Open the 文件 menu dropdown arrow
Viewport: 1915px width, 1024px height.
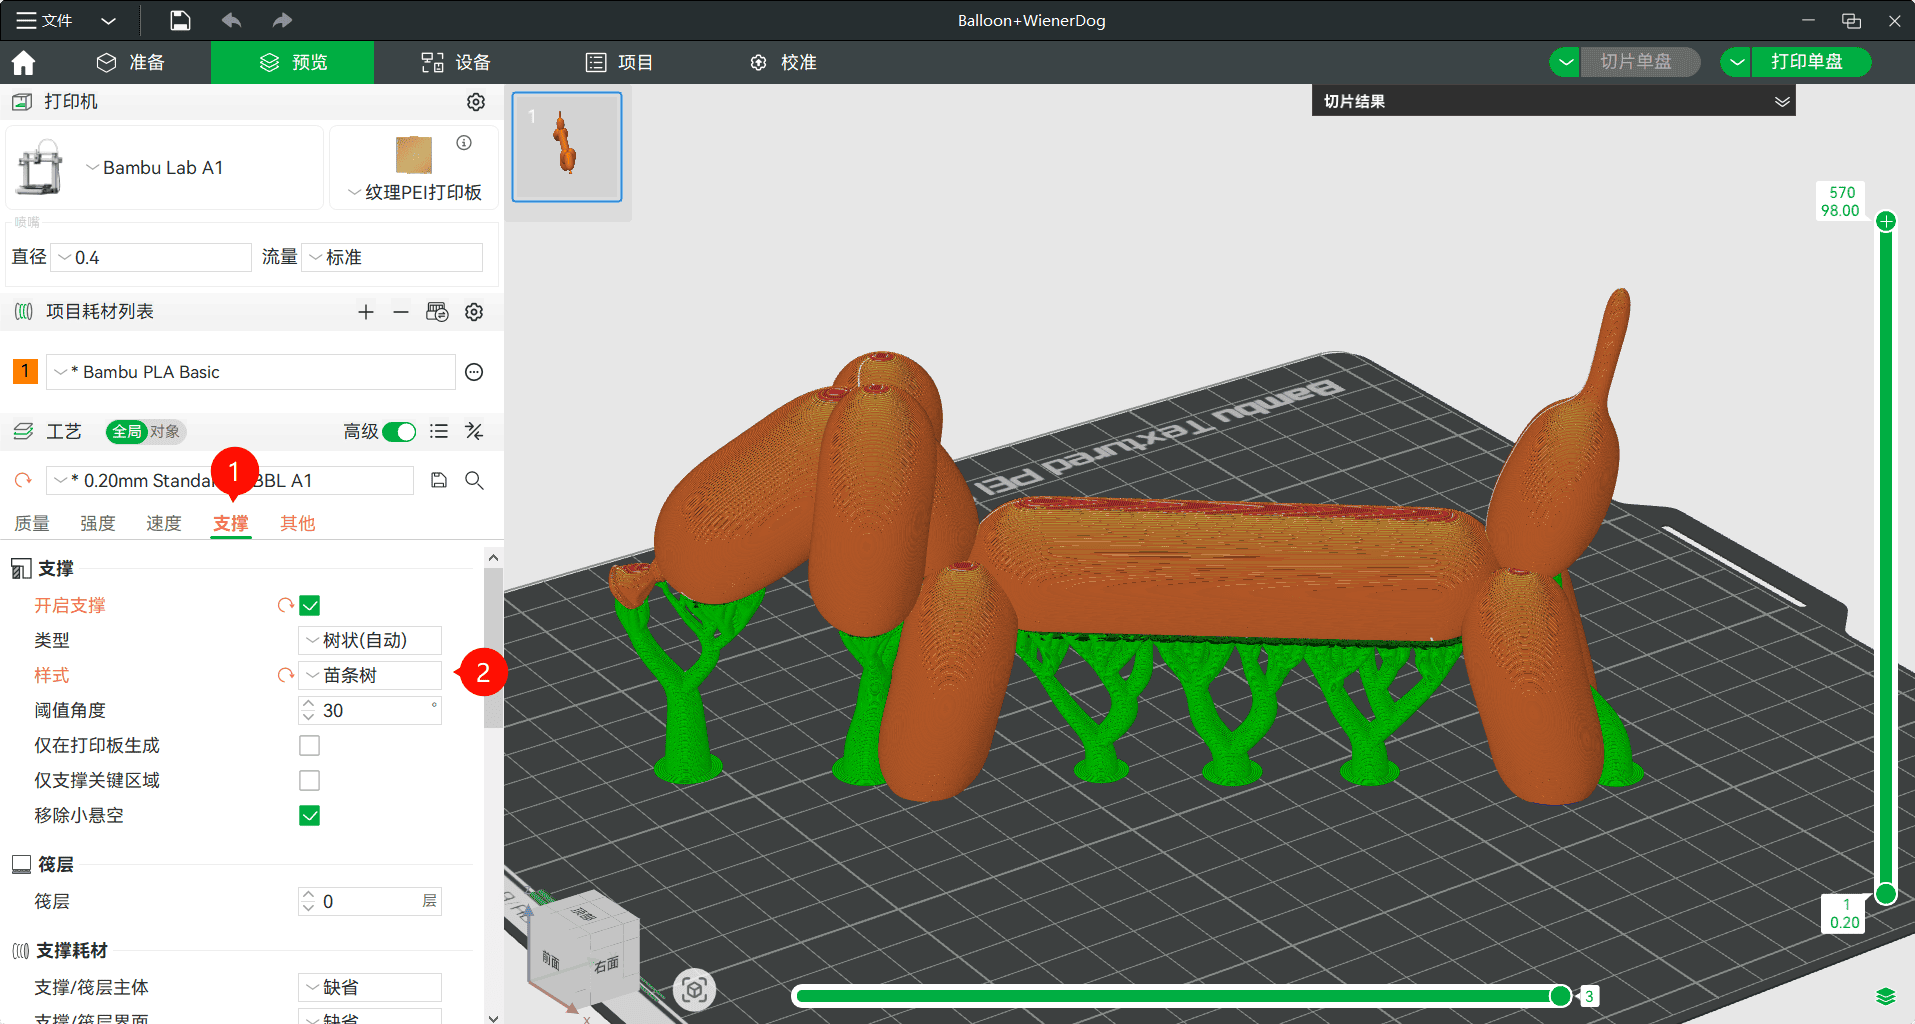(109, 20)
